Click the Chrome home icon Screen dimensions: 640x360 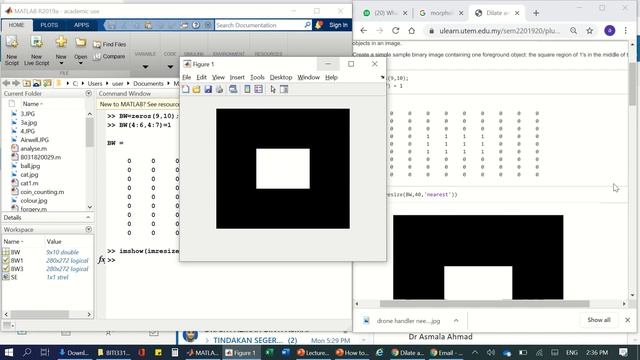[x=411, y=31]
